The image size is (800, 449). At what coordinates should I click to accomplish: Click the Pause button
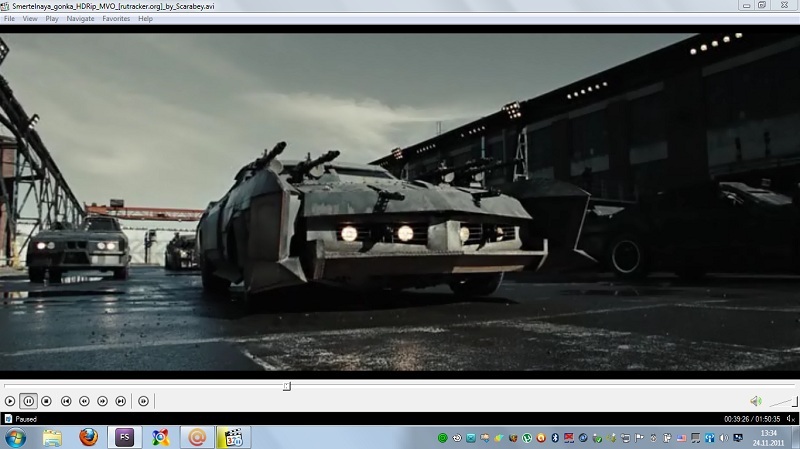29,401
